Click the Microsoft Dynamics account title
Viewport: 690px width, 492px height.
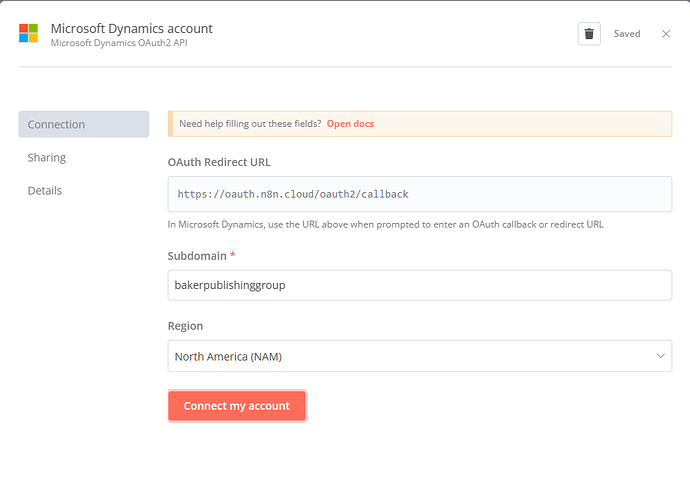(131, 28)
